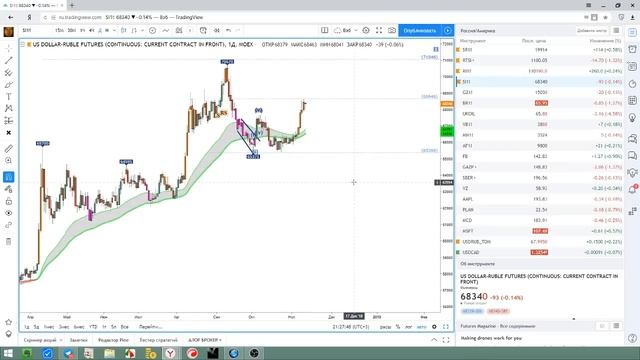Undo the last chart action

pos(228,31)
